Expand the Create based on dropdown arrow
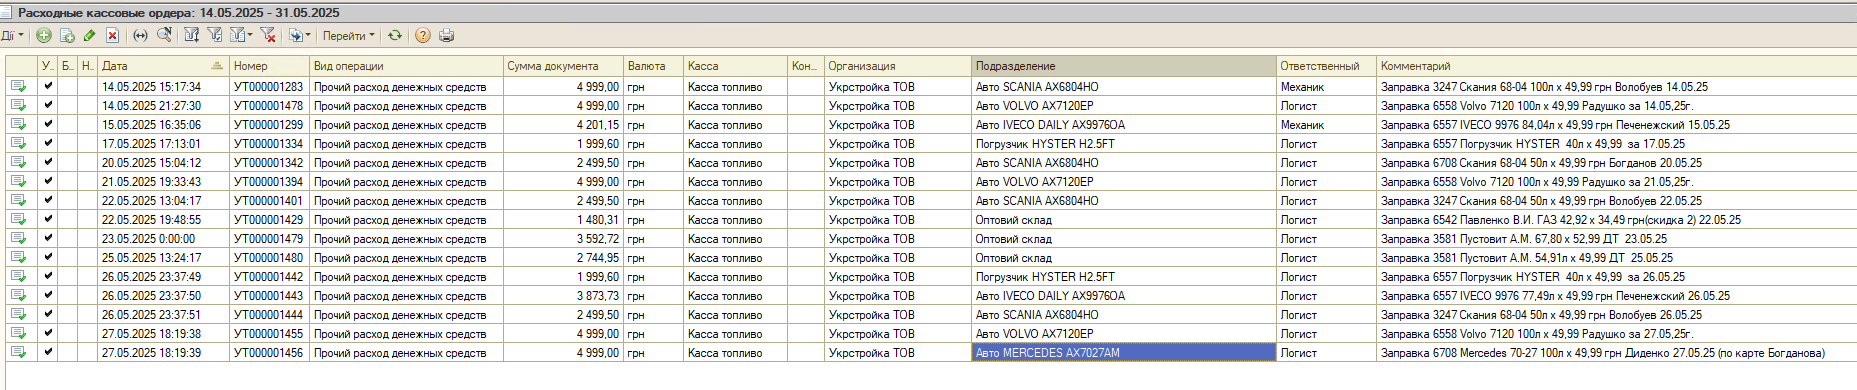The width and height of the screenshot is (1857, 390). pos(308,36)
